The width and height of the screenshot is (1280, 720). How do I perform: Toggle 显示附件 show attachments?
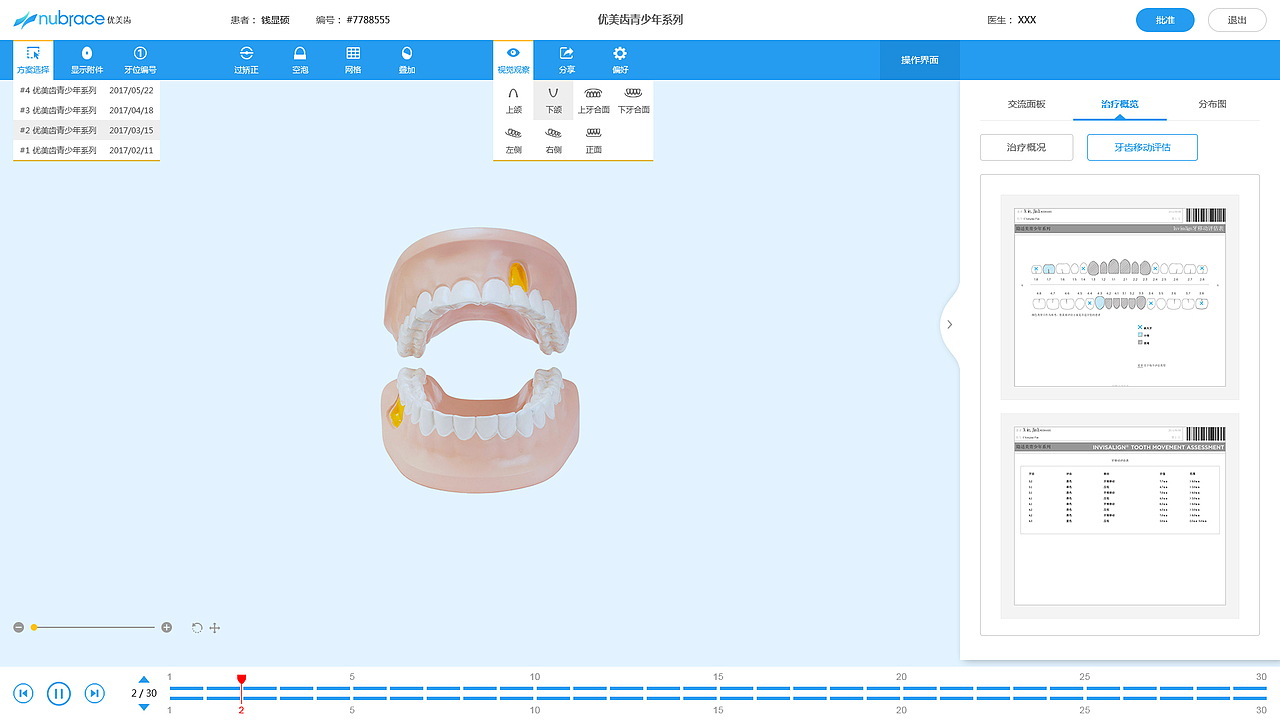(87, 60)
